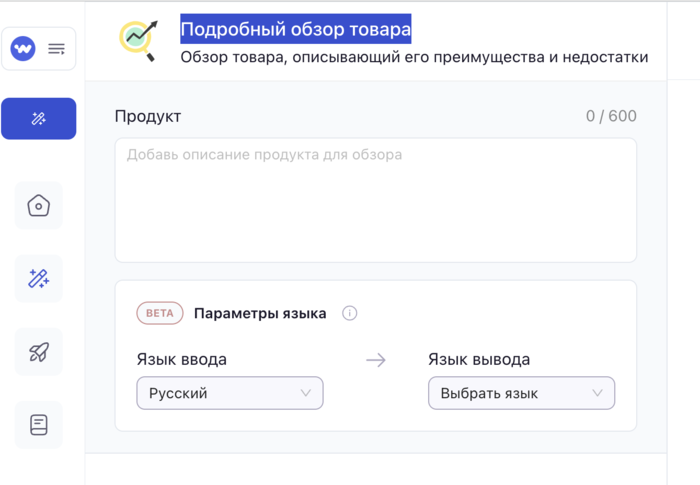This screenshot has height=485, width=700.
Task: Open the Выбрать язык output dropdown
Action: pos(521,393)
